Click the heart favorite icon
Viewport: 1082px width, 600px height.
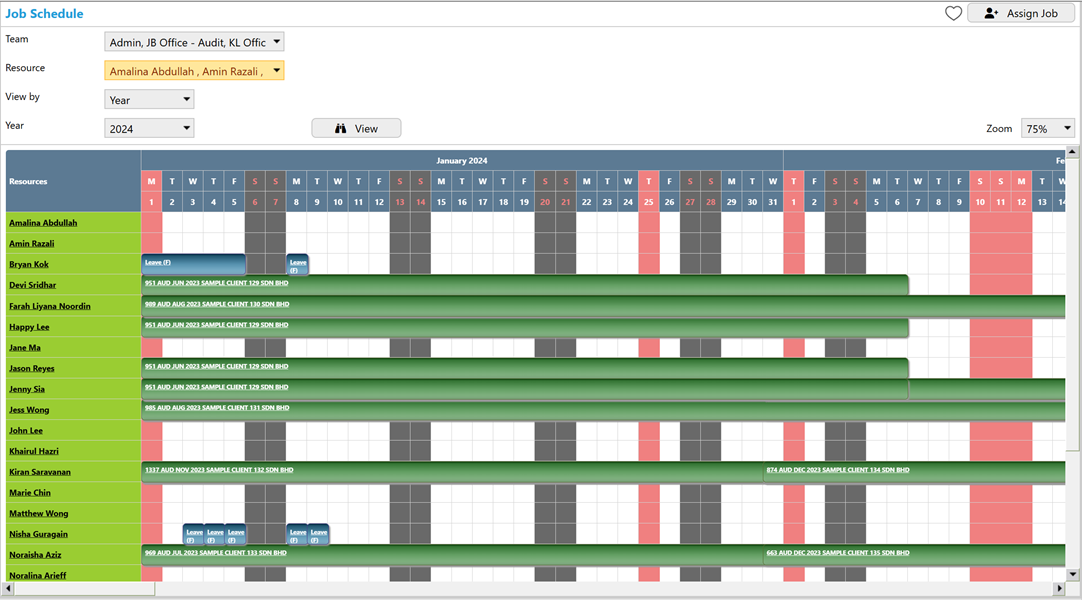[x=953, y=13]
